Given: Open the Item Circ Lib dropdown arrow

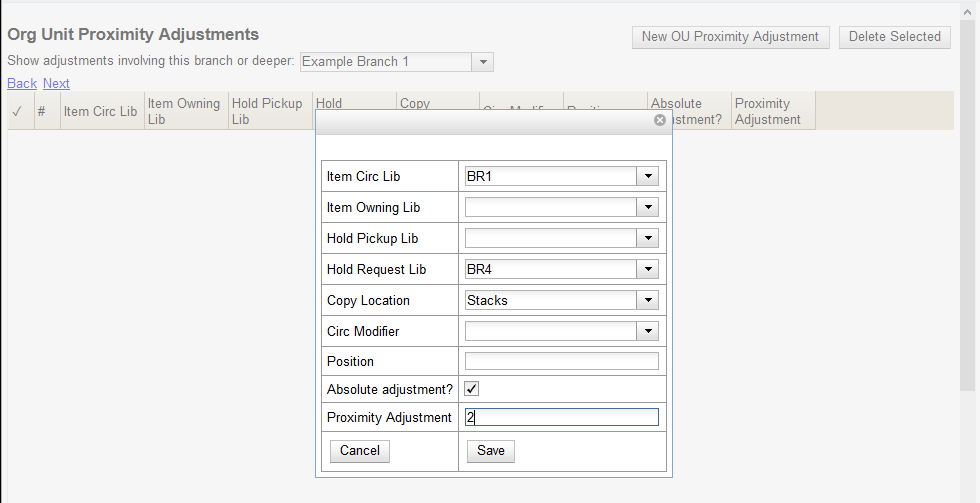Looking at the screenshot, I should [648, 177].
